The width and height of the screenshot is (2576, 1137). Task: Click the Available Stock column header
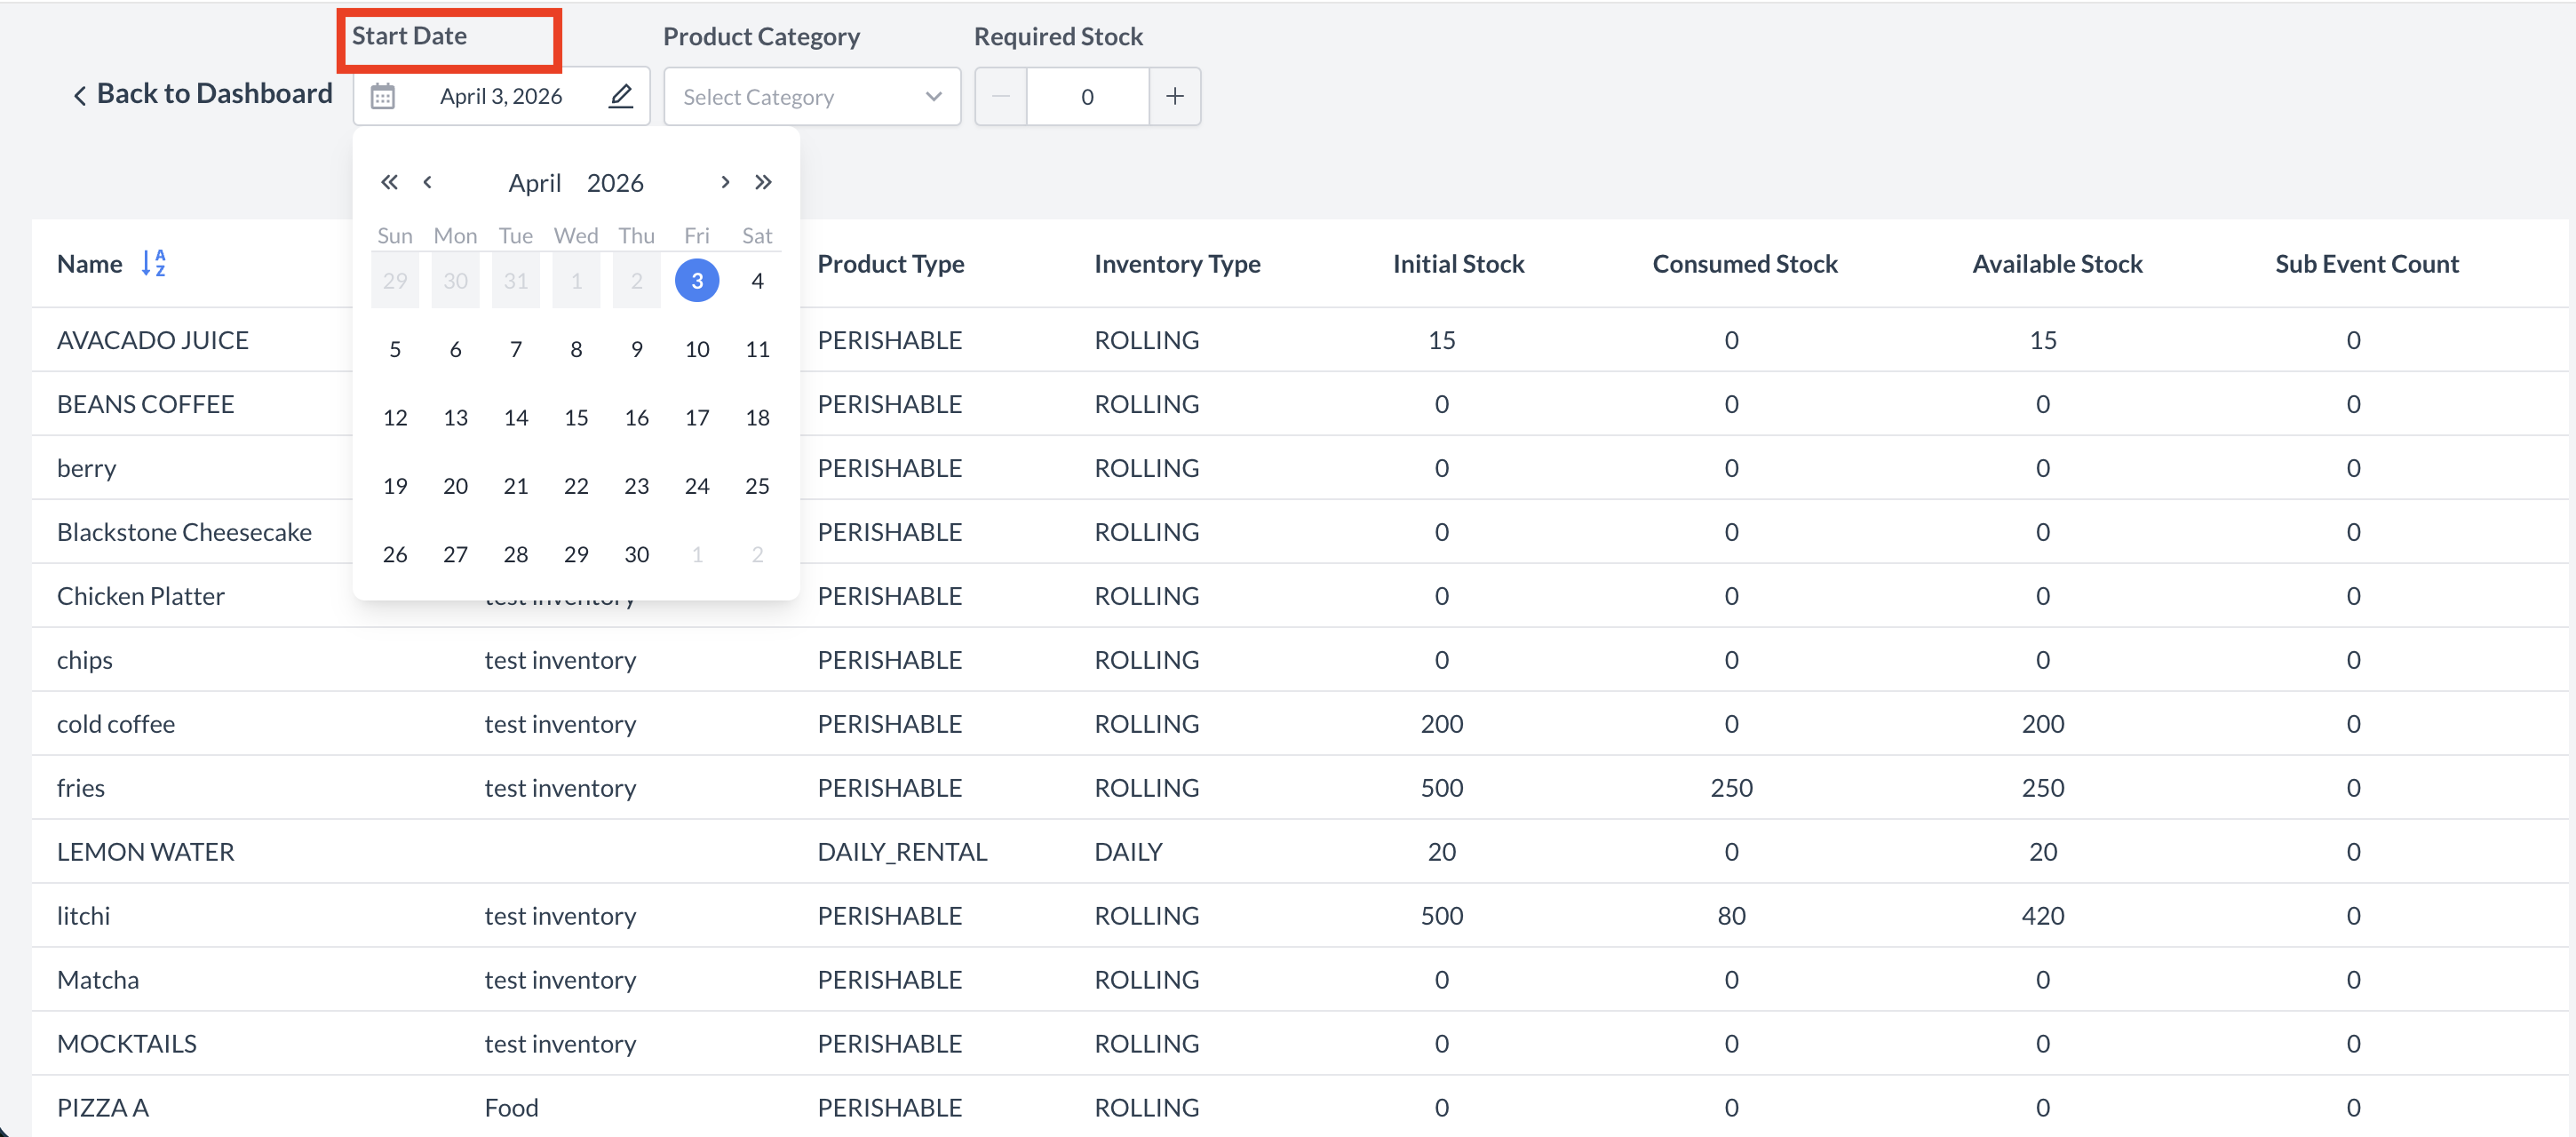pos(2057,264)
